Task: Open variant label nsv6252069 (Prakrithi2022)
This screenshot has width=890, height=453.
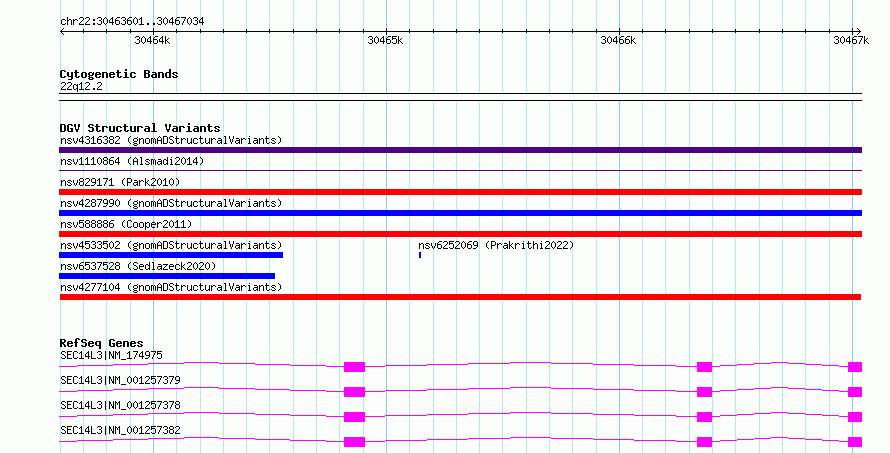Action: pos(496,245)
